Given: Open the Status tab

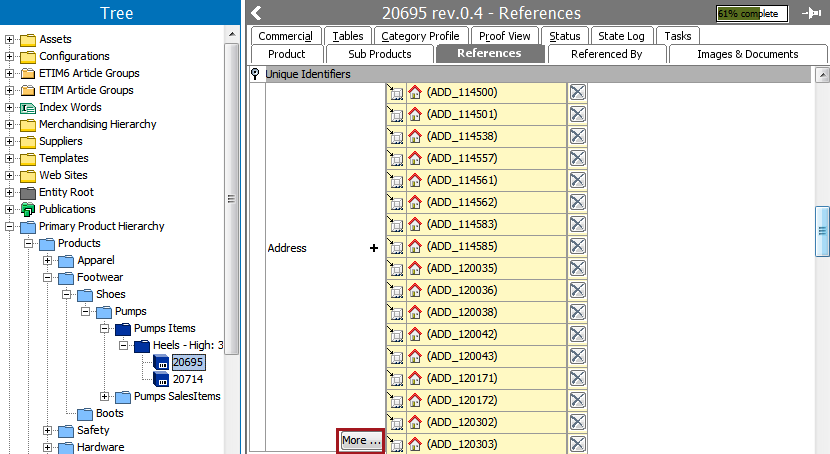Looking at the screenshot, I should pyautogui.click(x=565, y=36).
